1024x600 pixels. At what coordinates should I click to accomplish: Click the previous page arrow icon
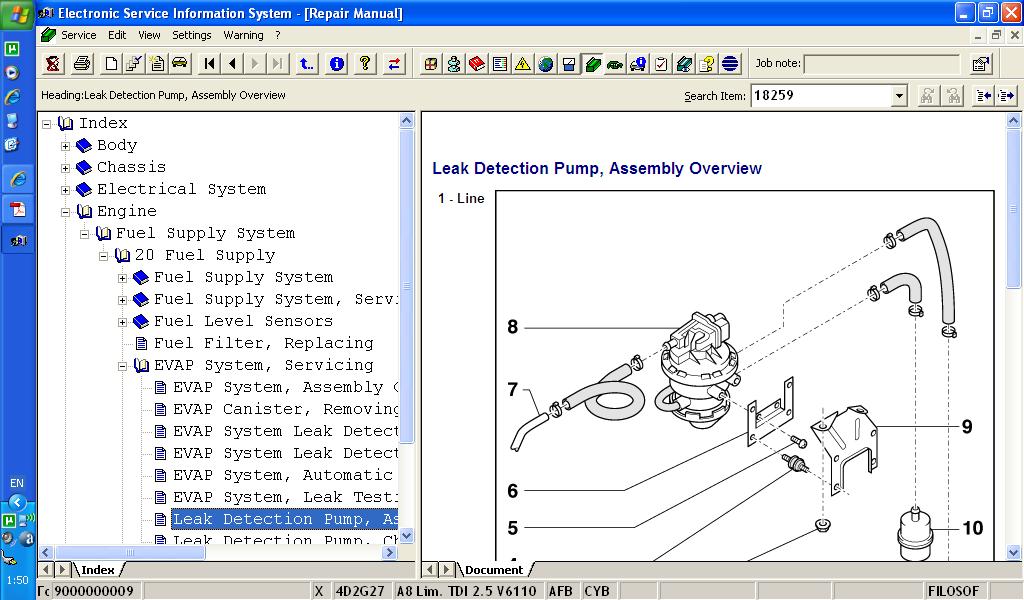coord(232,64)
